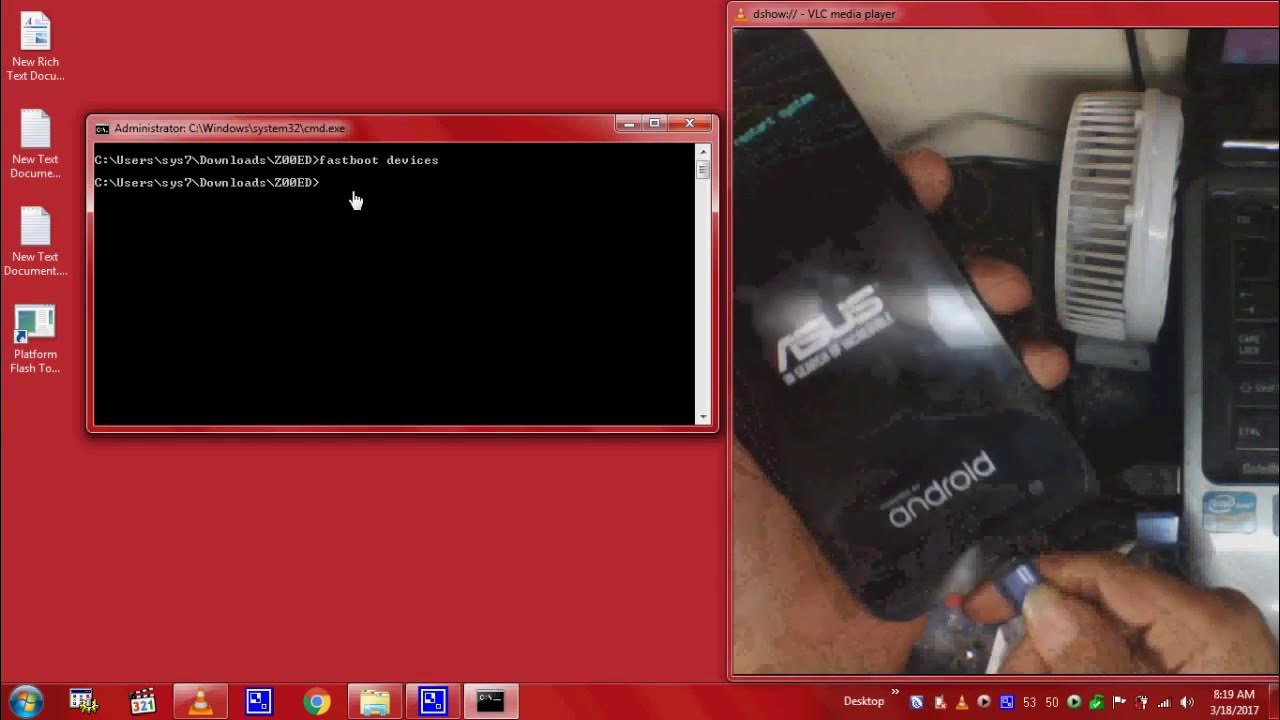Open Windows Explorer folder taskbar icon
The image size is (1280, 720).
pyautogui.click(x=374, y=702)
